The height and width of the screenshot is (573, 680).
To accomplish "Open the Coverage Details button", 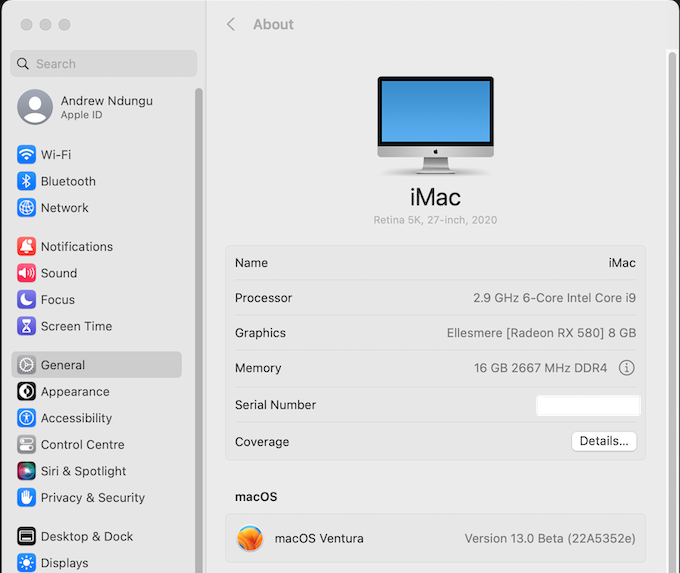I will [604, 441].
